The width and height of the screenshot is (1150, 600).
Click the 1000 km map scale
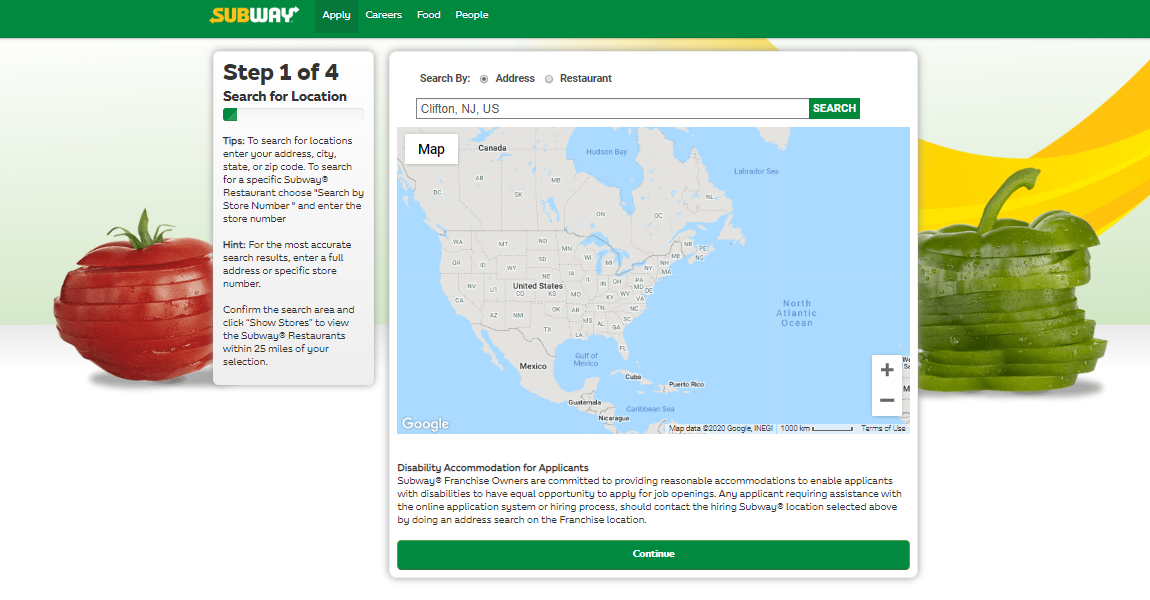coord(816,428)
